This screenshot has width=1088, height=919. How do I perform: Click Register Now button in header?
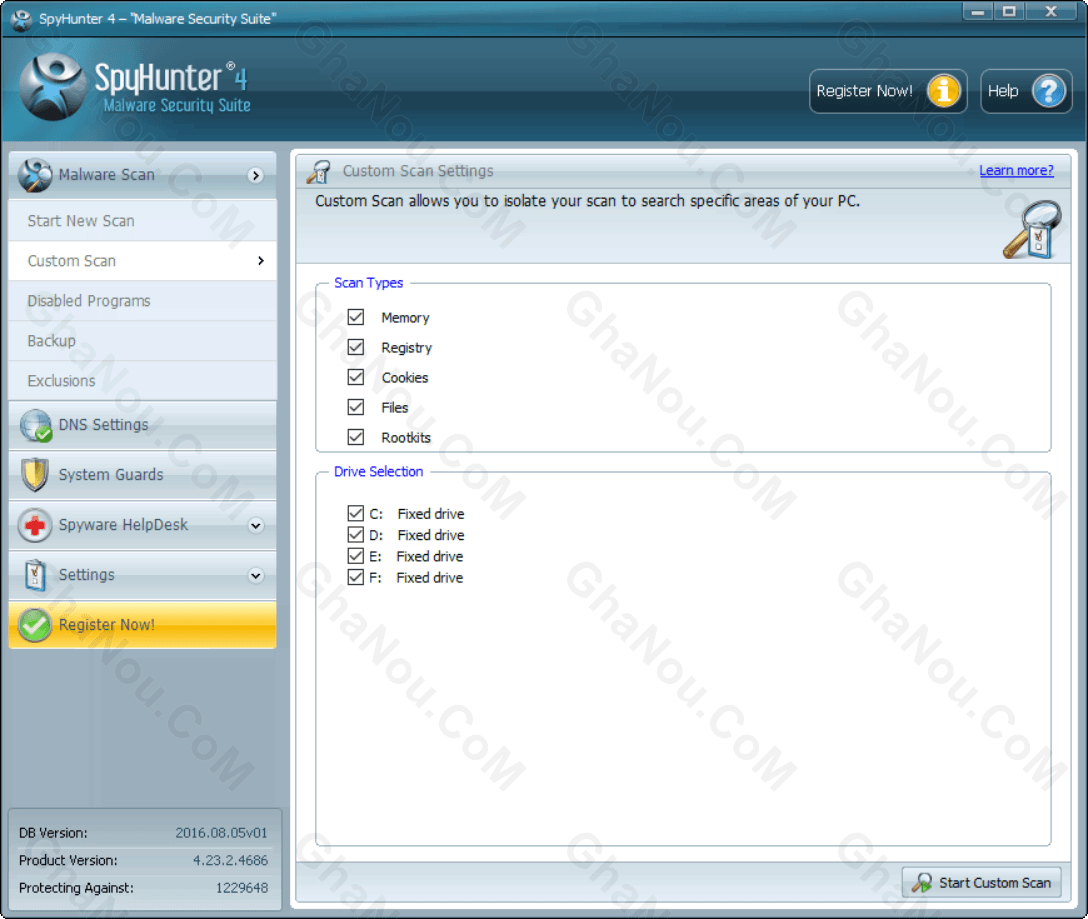pos(888,91)
